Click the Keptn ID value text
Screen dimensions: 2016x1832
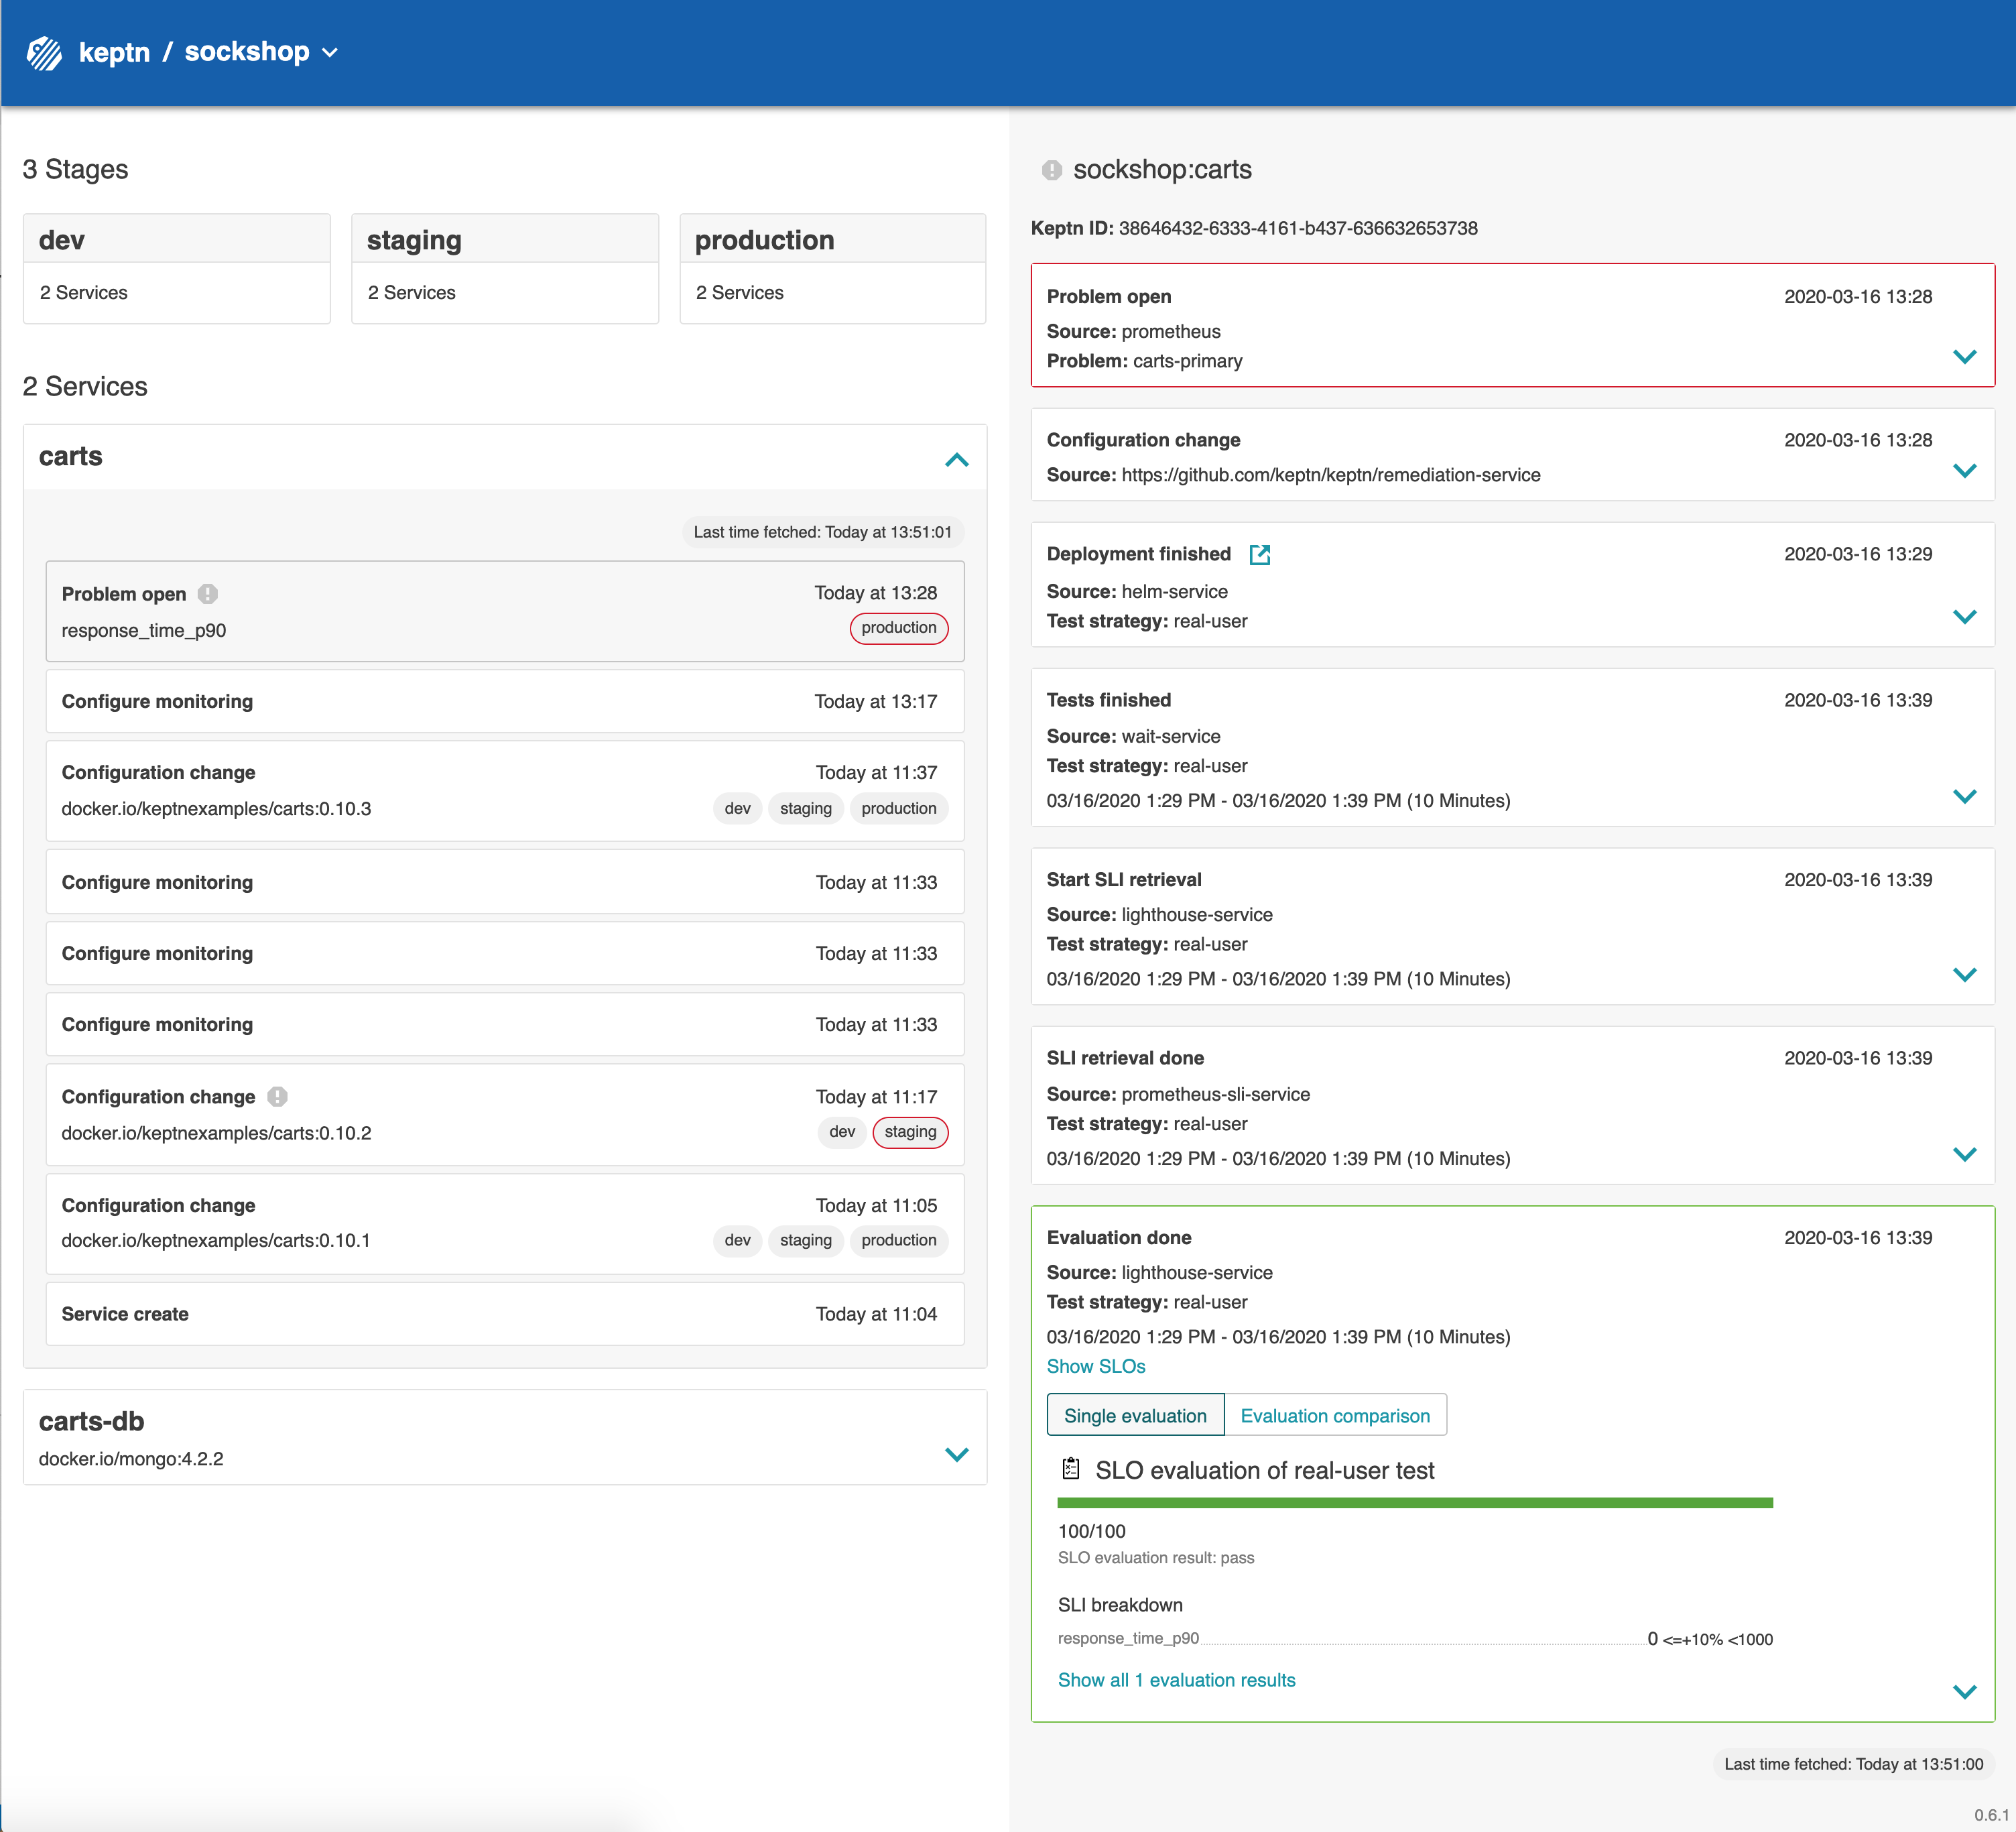click(x=1298, y=228)
